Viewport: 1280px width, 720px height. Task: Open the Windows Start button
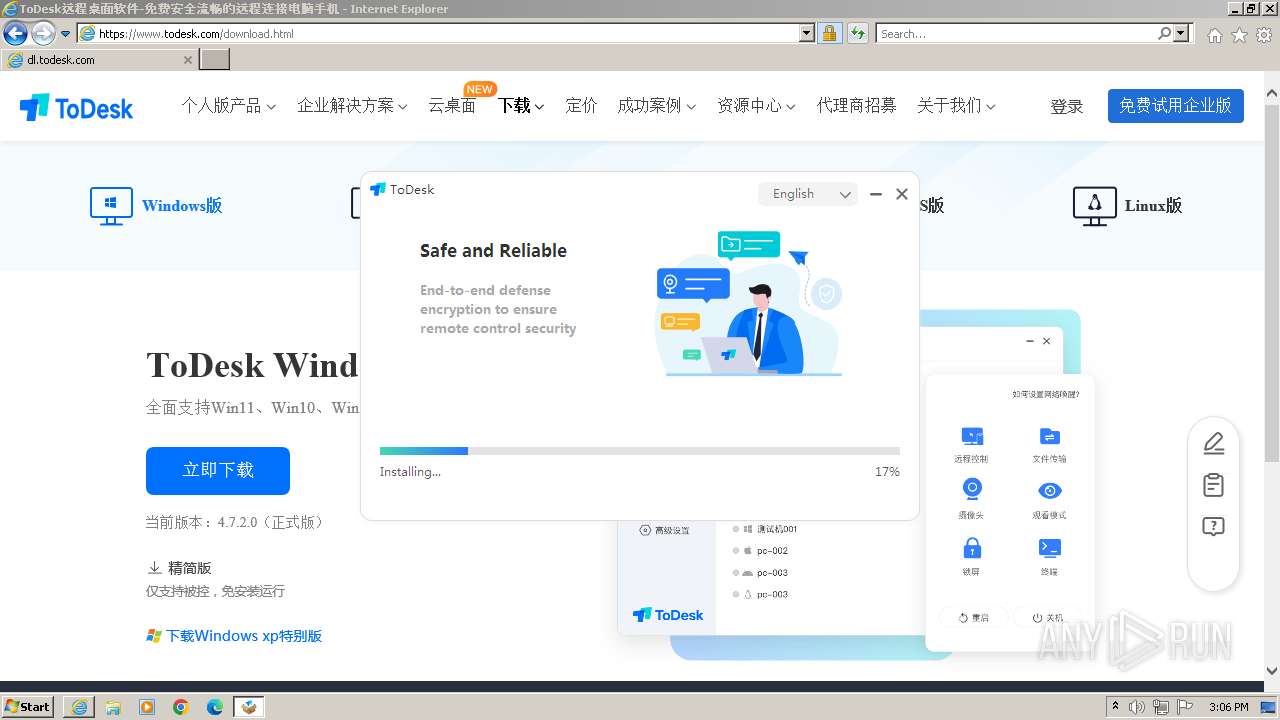[x=27, y=706]
